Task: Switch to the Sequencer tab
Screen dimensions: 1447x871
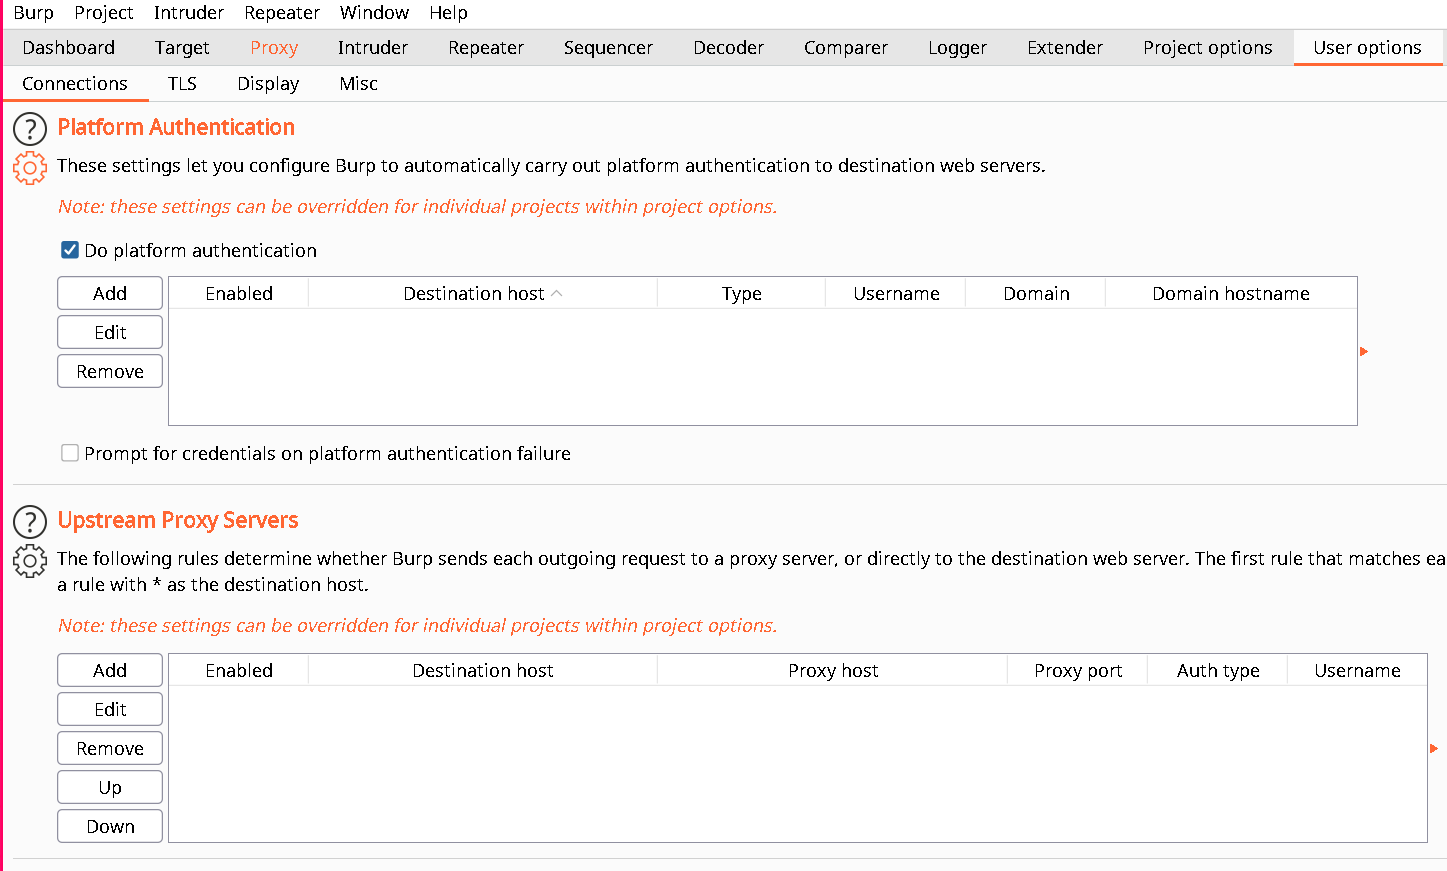Action: (x=608, y=47)
